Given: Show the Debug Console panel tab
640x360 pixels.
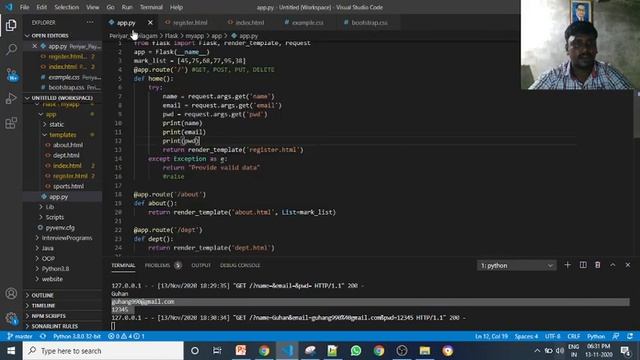Looking at the screenshot, I should pyautogui.click(x=240, y=265).
